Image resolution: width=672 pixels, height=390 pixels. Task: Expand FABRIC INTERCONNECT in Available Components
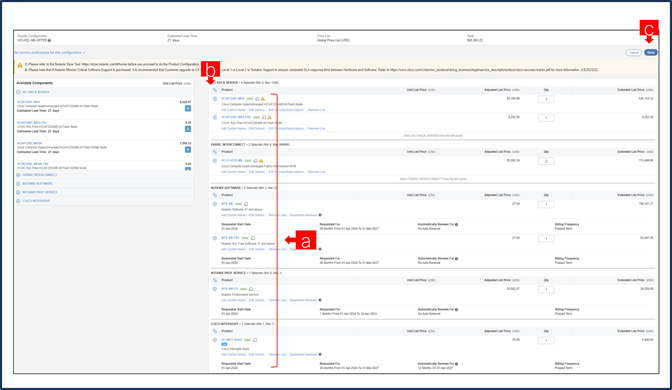click(18, 175)
